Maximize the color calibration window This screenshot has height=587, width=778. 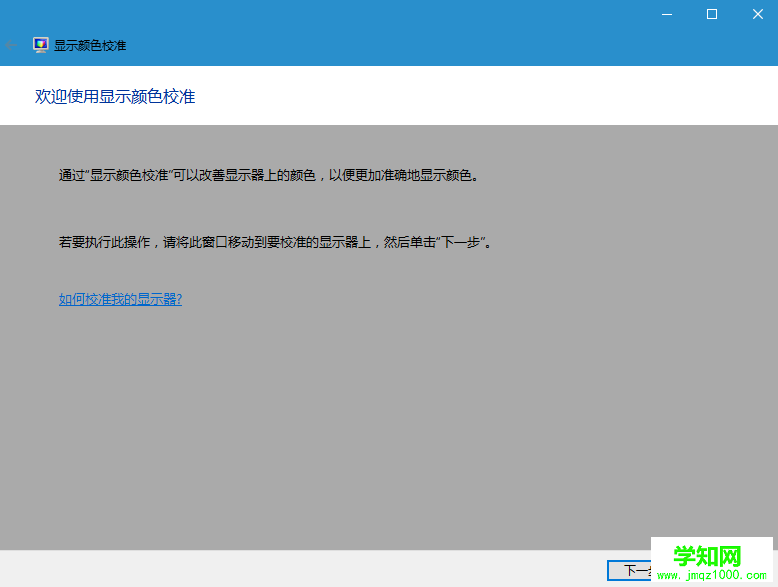(x=712, y=14)
